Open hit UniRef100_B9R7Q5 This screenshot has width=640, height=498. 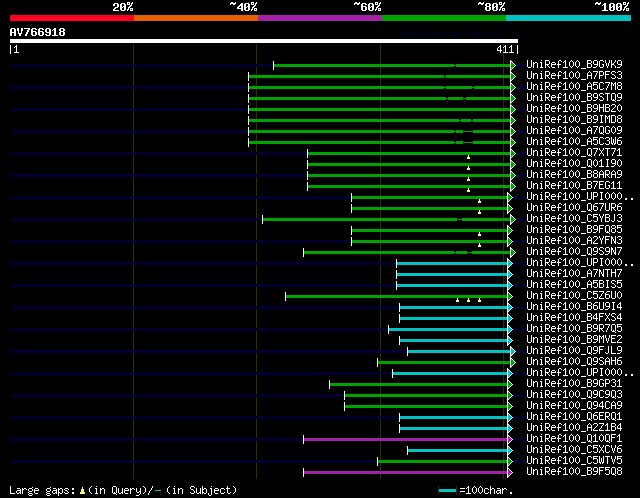574,329
